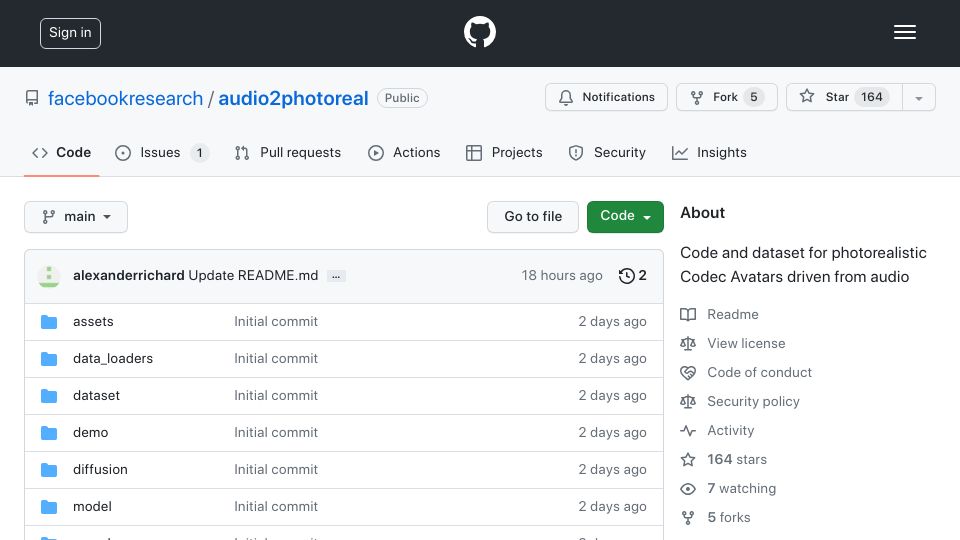Open the Pull requests tab
Screen dimensions: 960x540
pyautogui.click(x=288, y=152)
